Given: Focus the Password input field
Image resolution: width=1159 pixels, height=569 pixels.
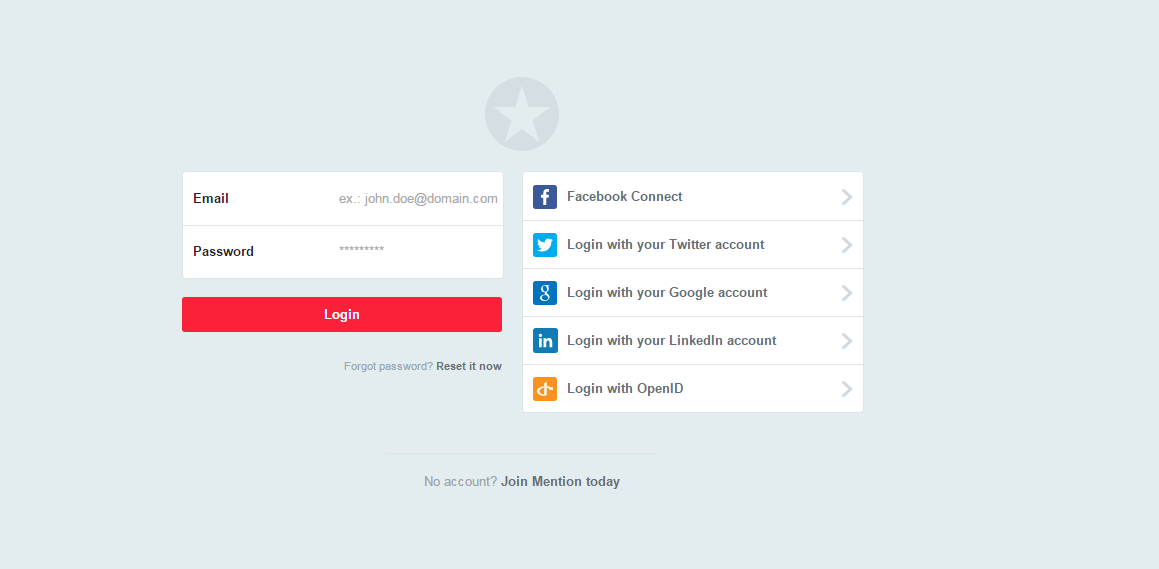Looking at the screenshot, I should pos(418,250).
